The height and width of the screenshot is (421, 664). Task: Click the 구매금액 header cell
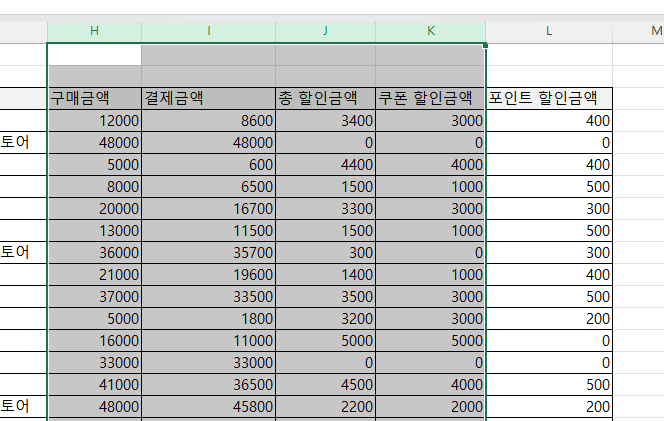coord(95,98)
